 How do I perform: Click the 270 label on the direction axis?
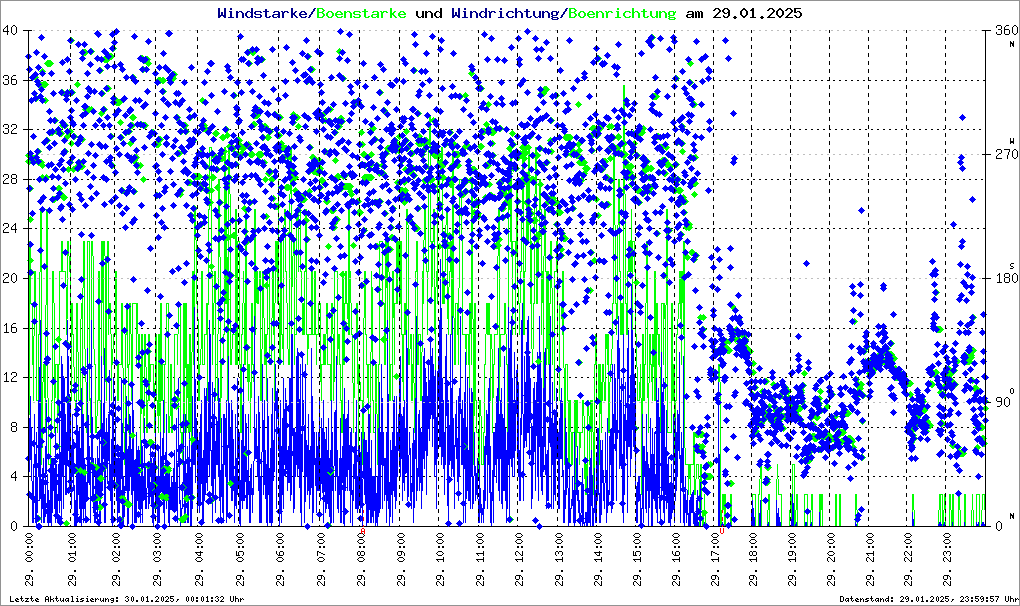point(1007,155)
